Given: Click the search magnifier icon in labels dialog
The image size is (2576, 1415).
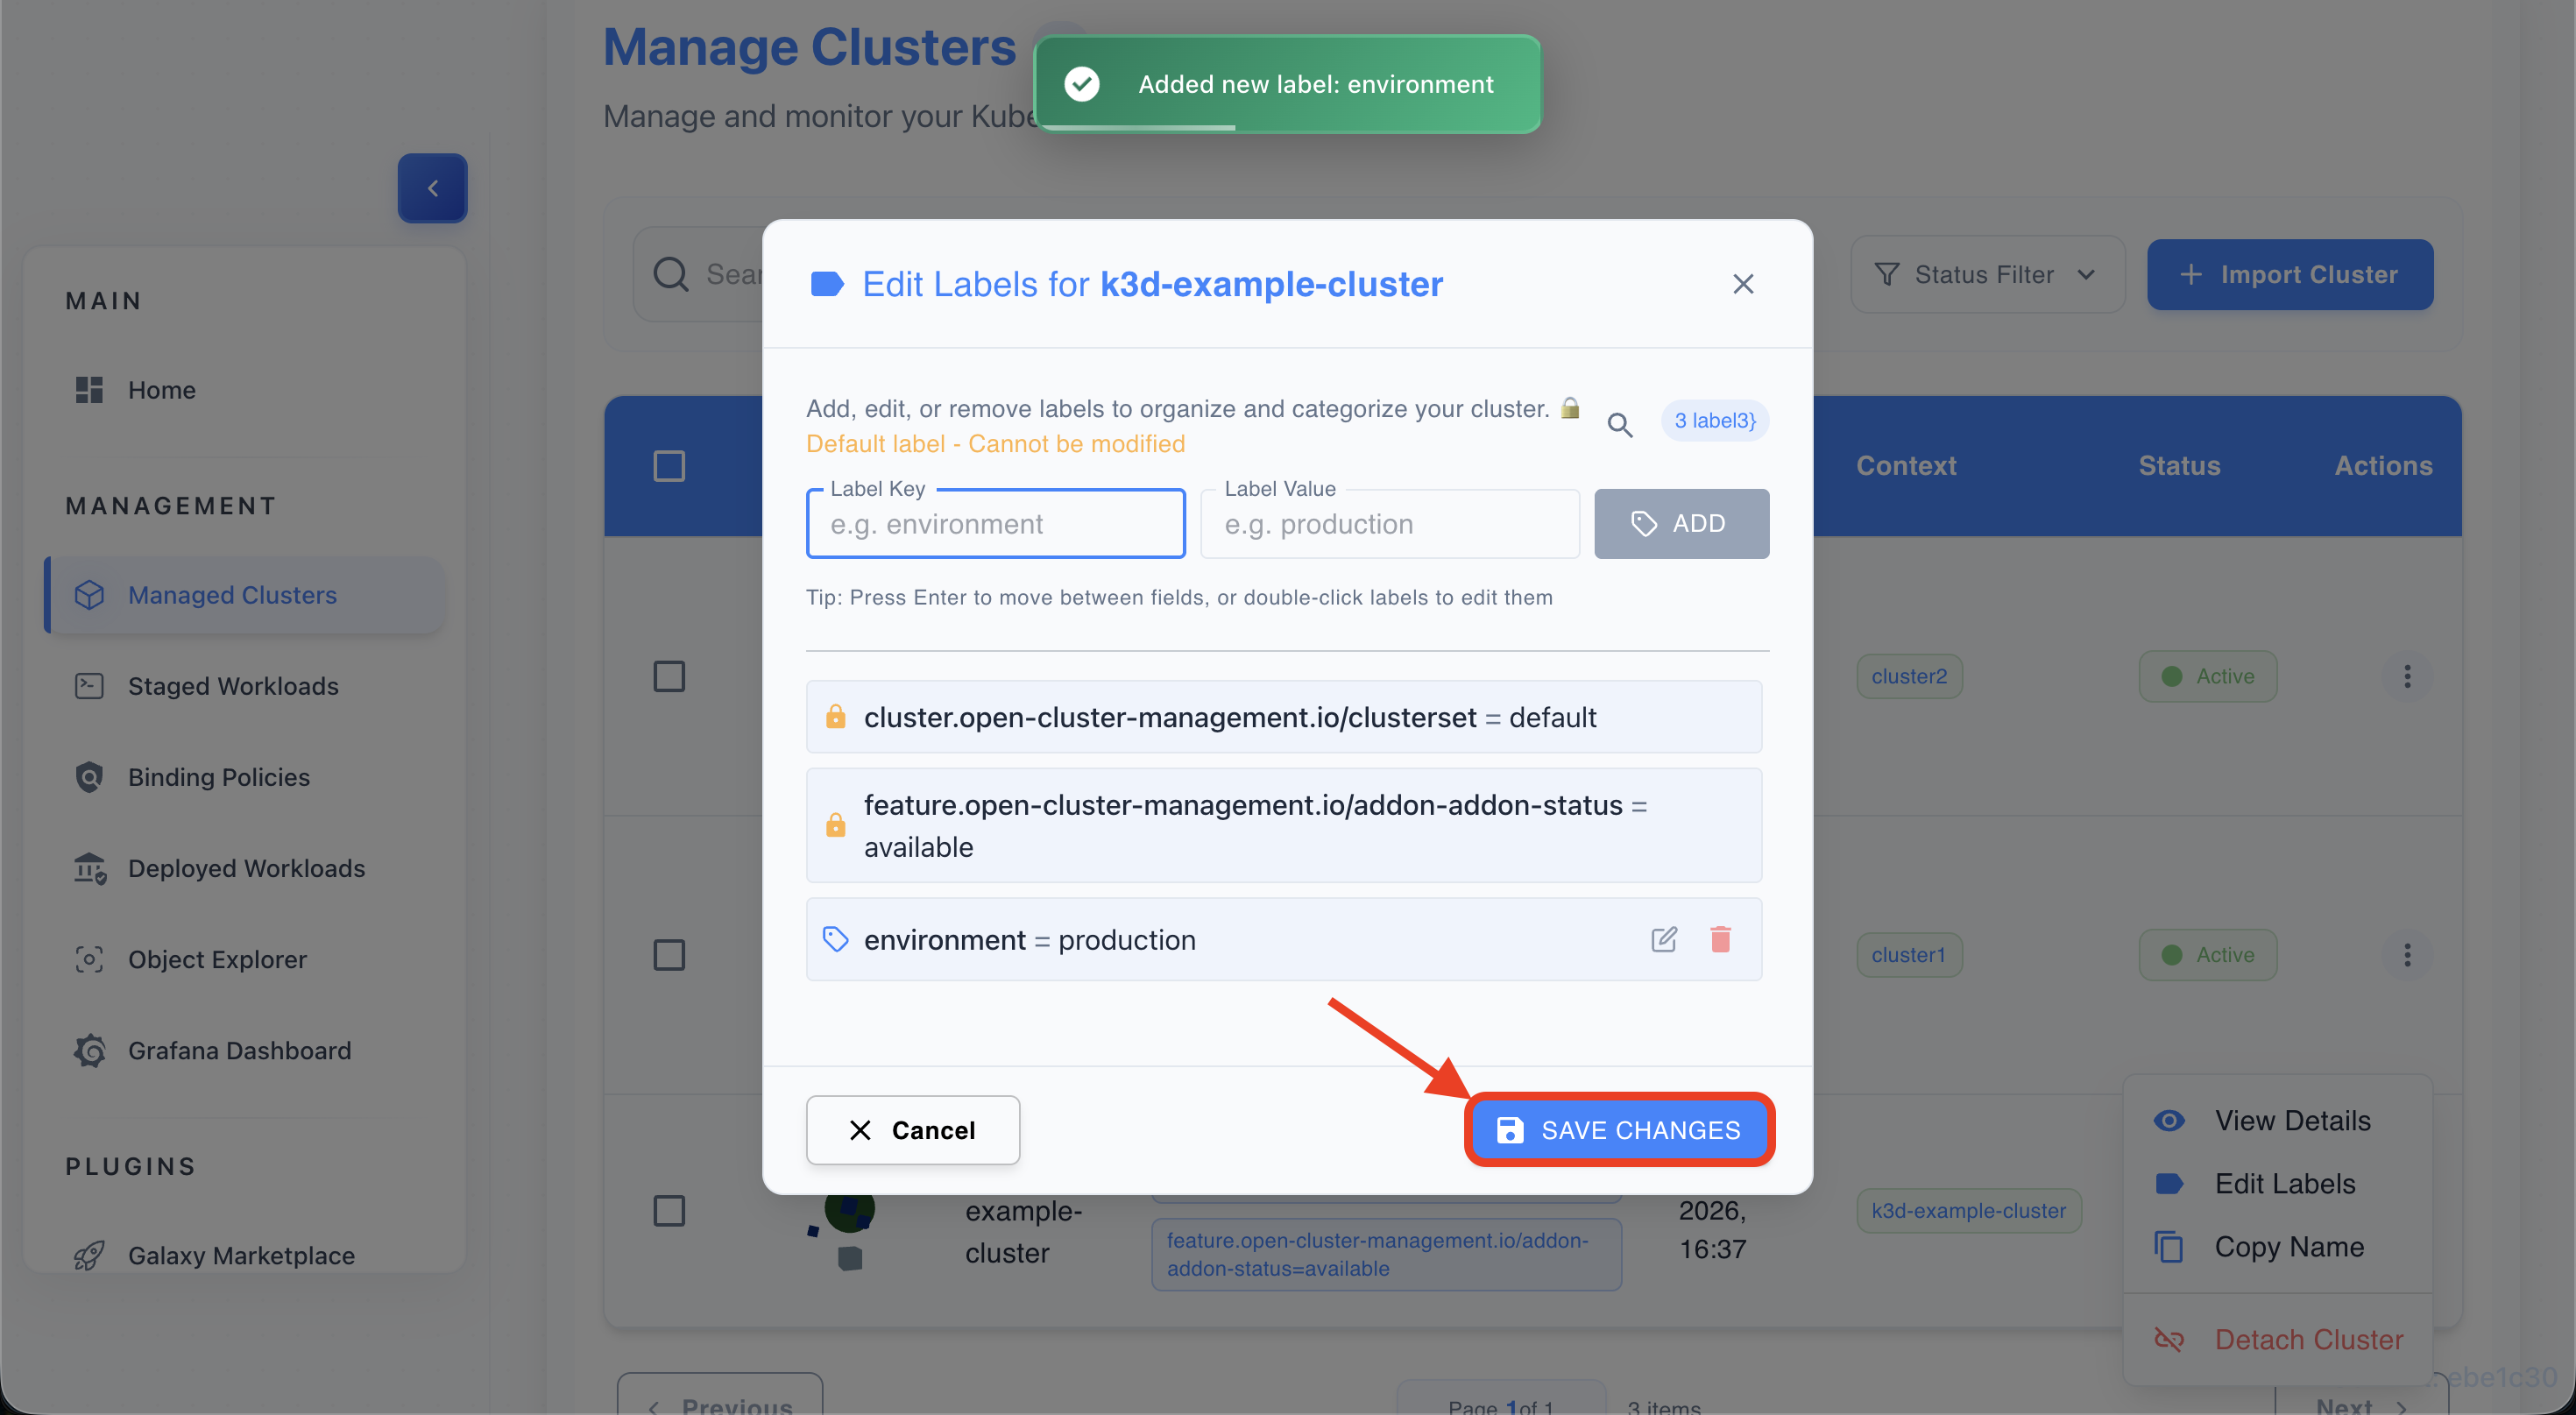Looking at the screenshot, I should point(1620,424).
